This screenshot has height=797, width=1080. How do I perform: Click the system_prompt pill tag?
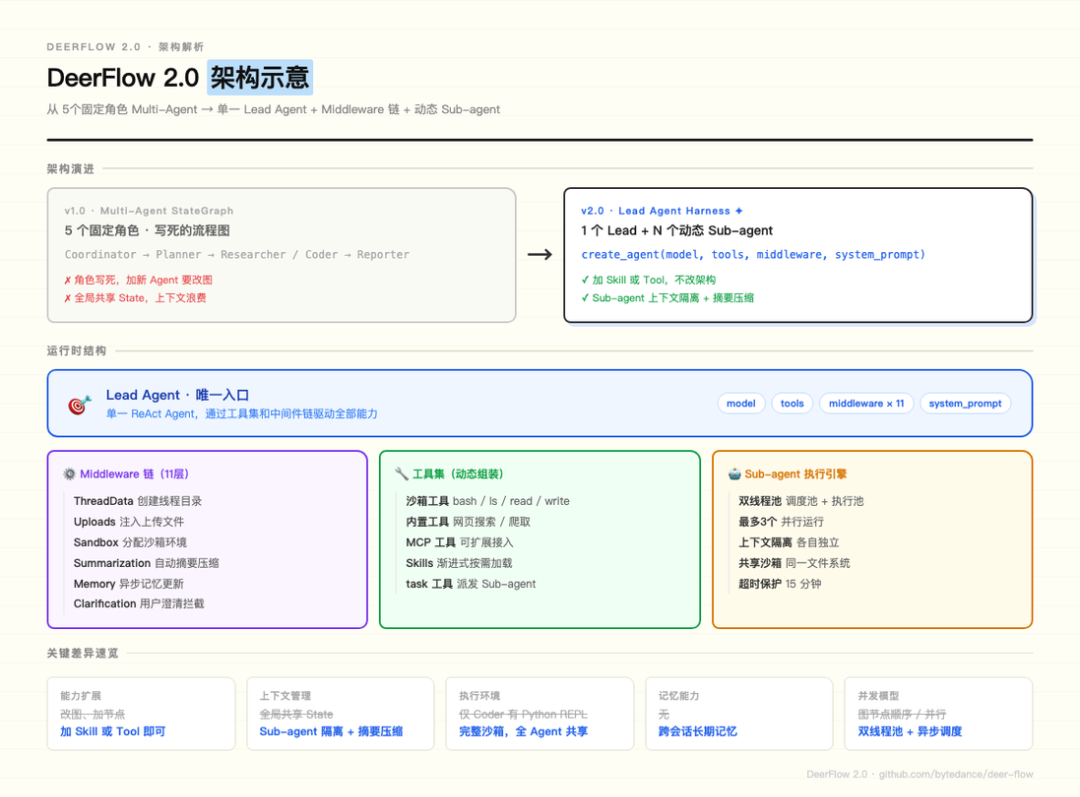coord(965,403)
